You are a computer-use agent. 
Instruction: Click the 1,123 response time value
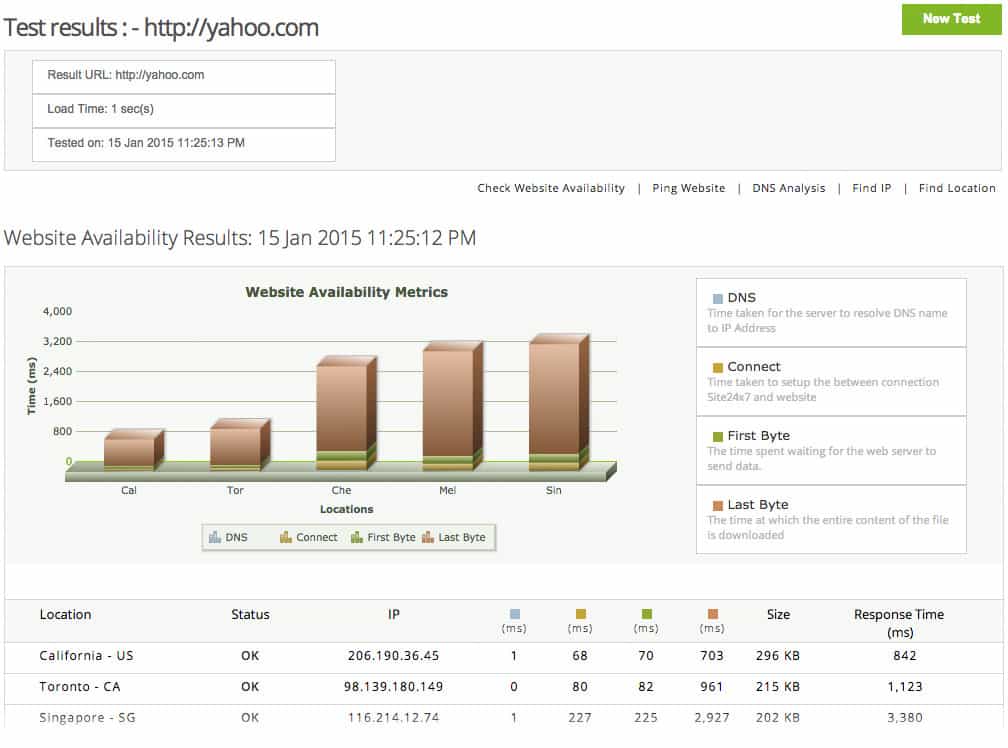pos(904,686)
